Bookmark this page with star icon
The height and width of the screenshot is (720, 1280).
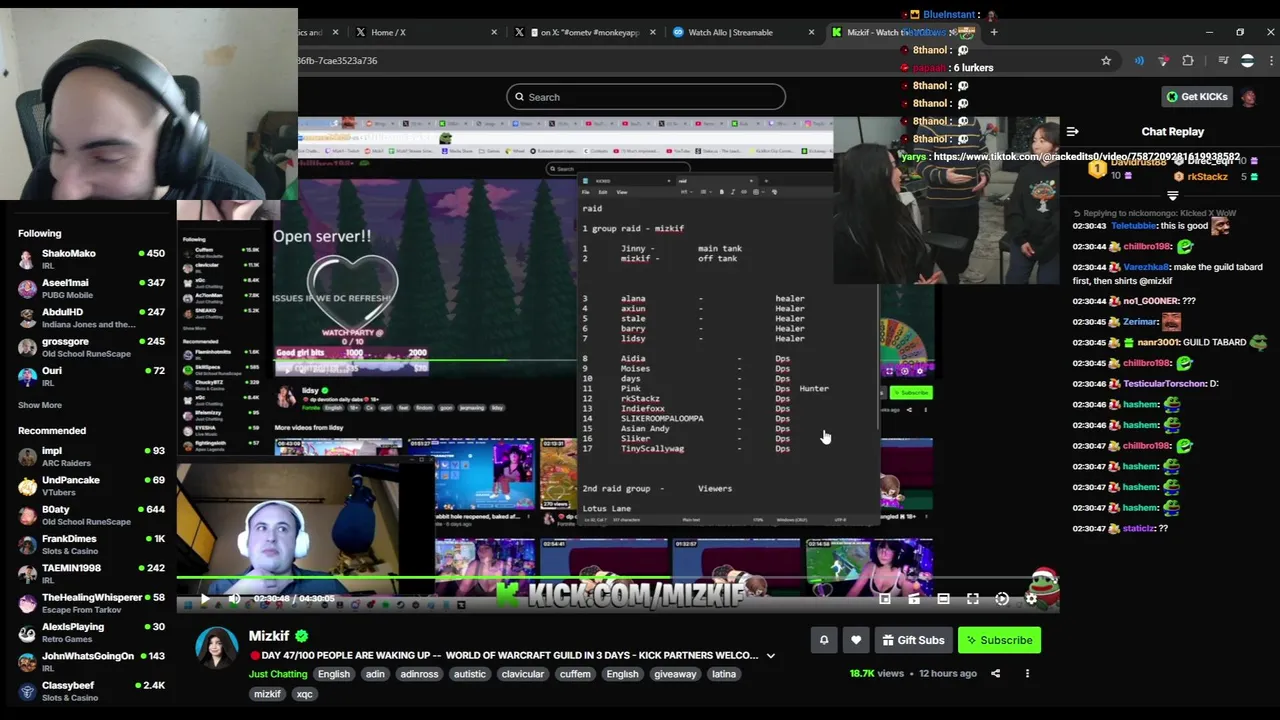(x=1106, y=61)
